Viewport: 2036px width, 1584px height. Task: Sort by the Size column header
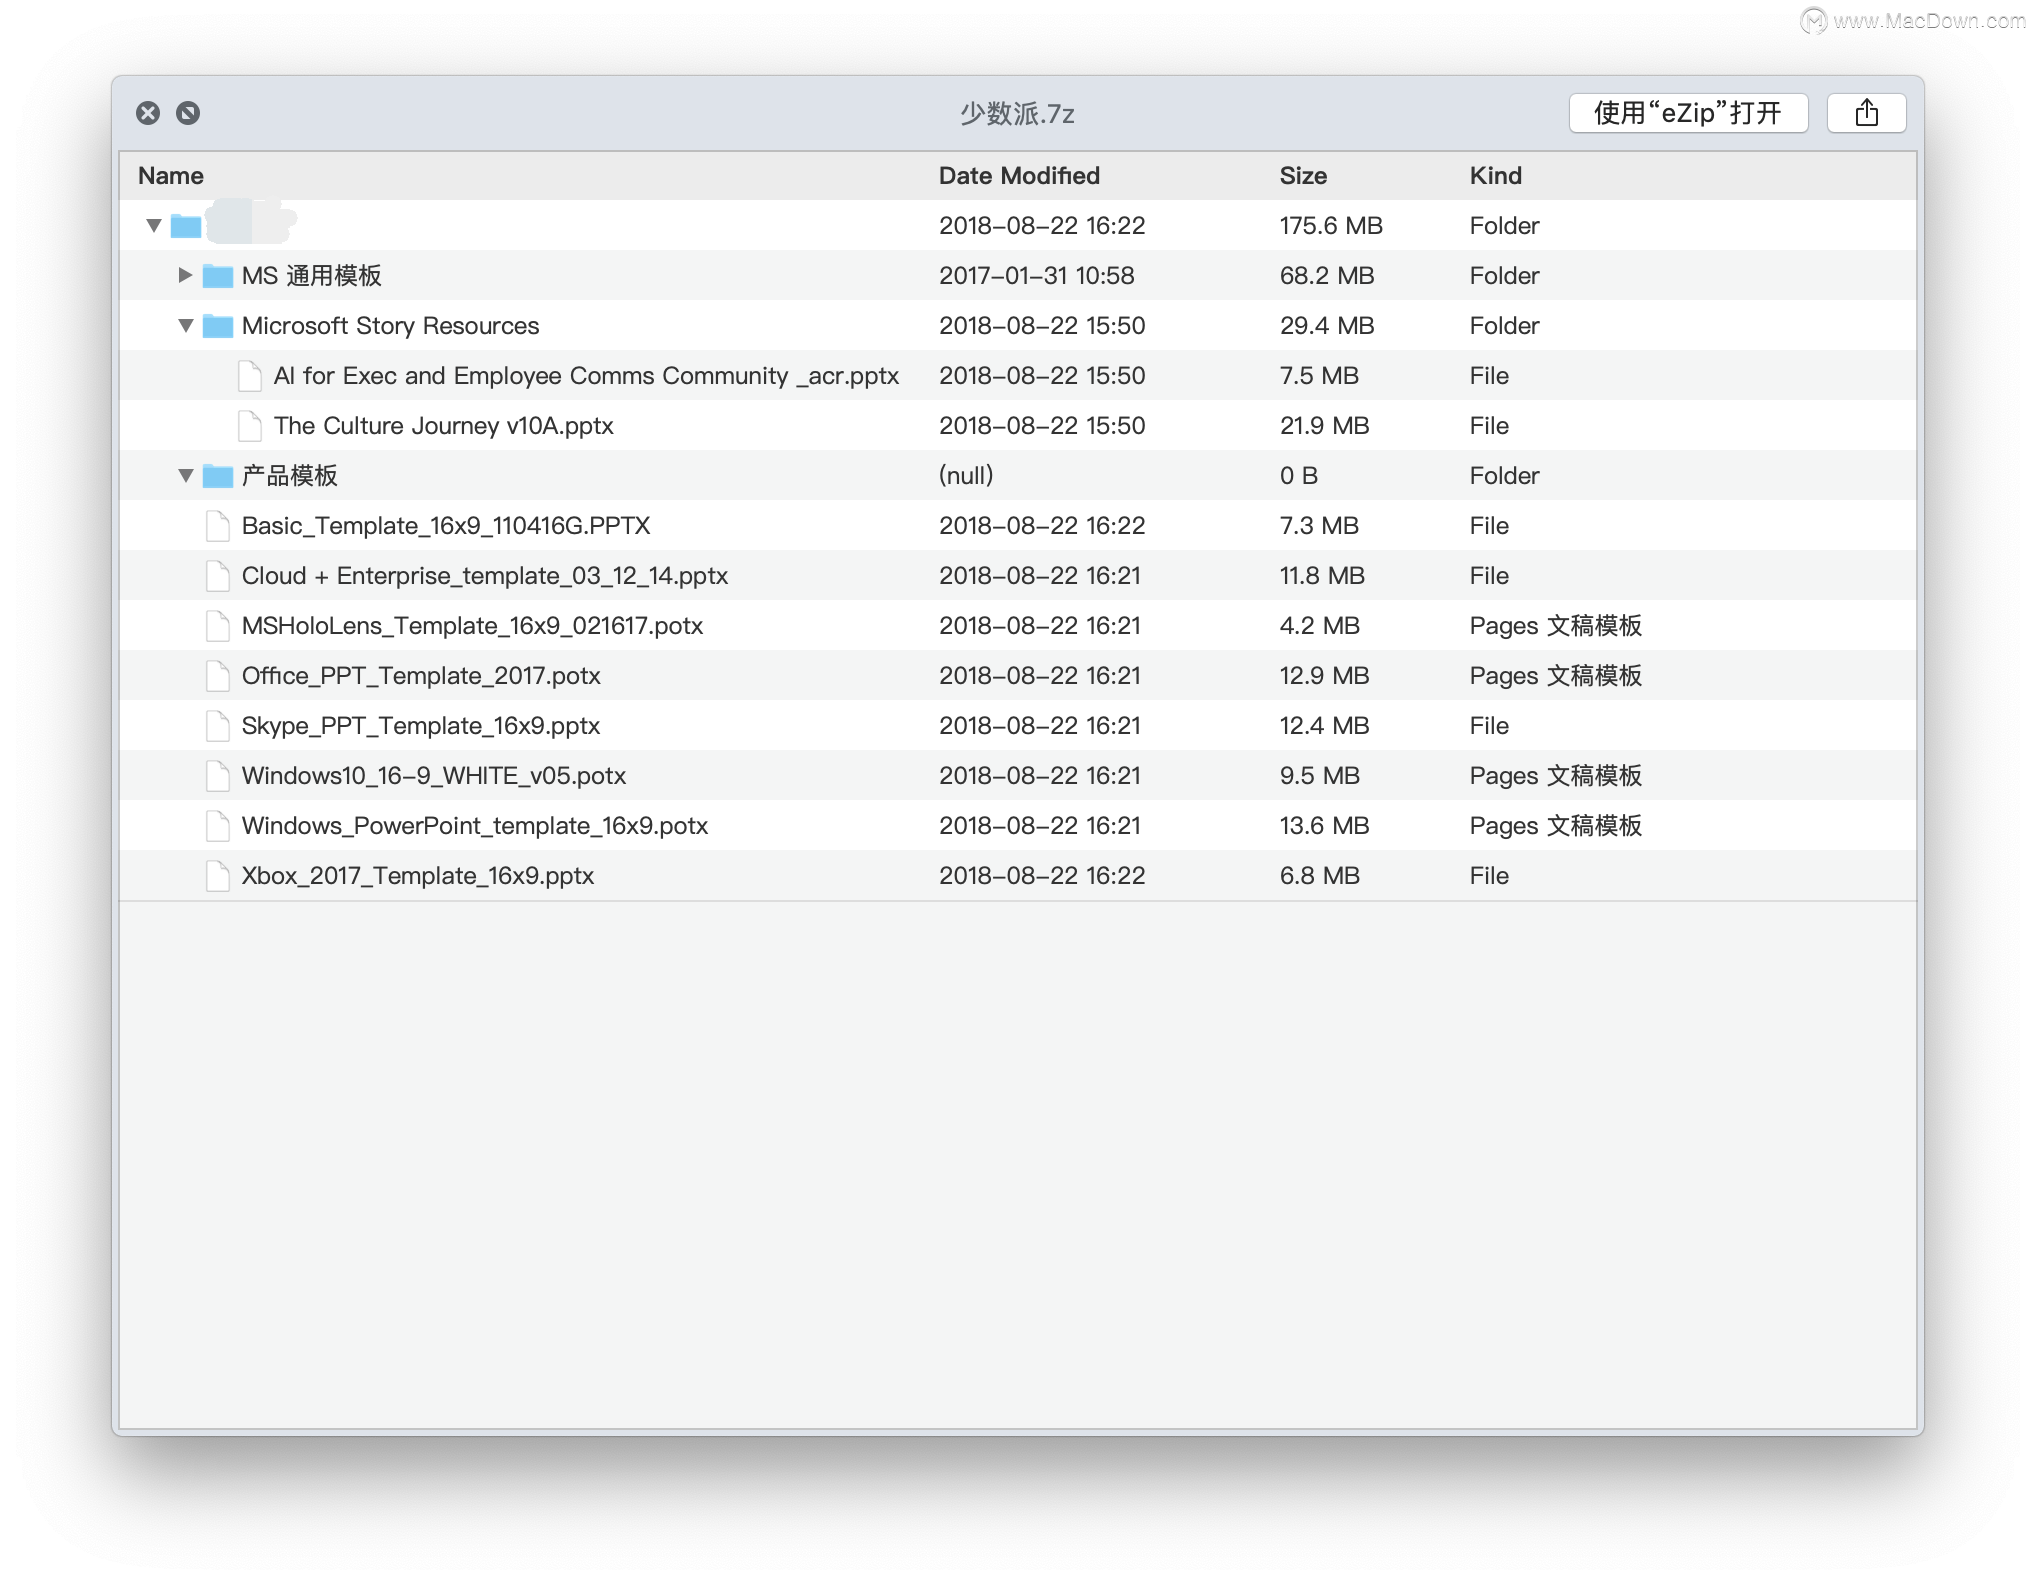tap(1303, 176)
